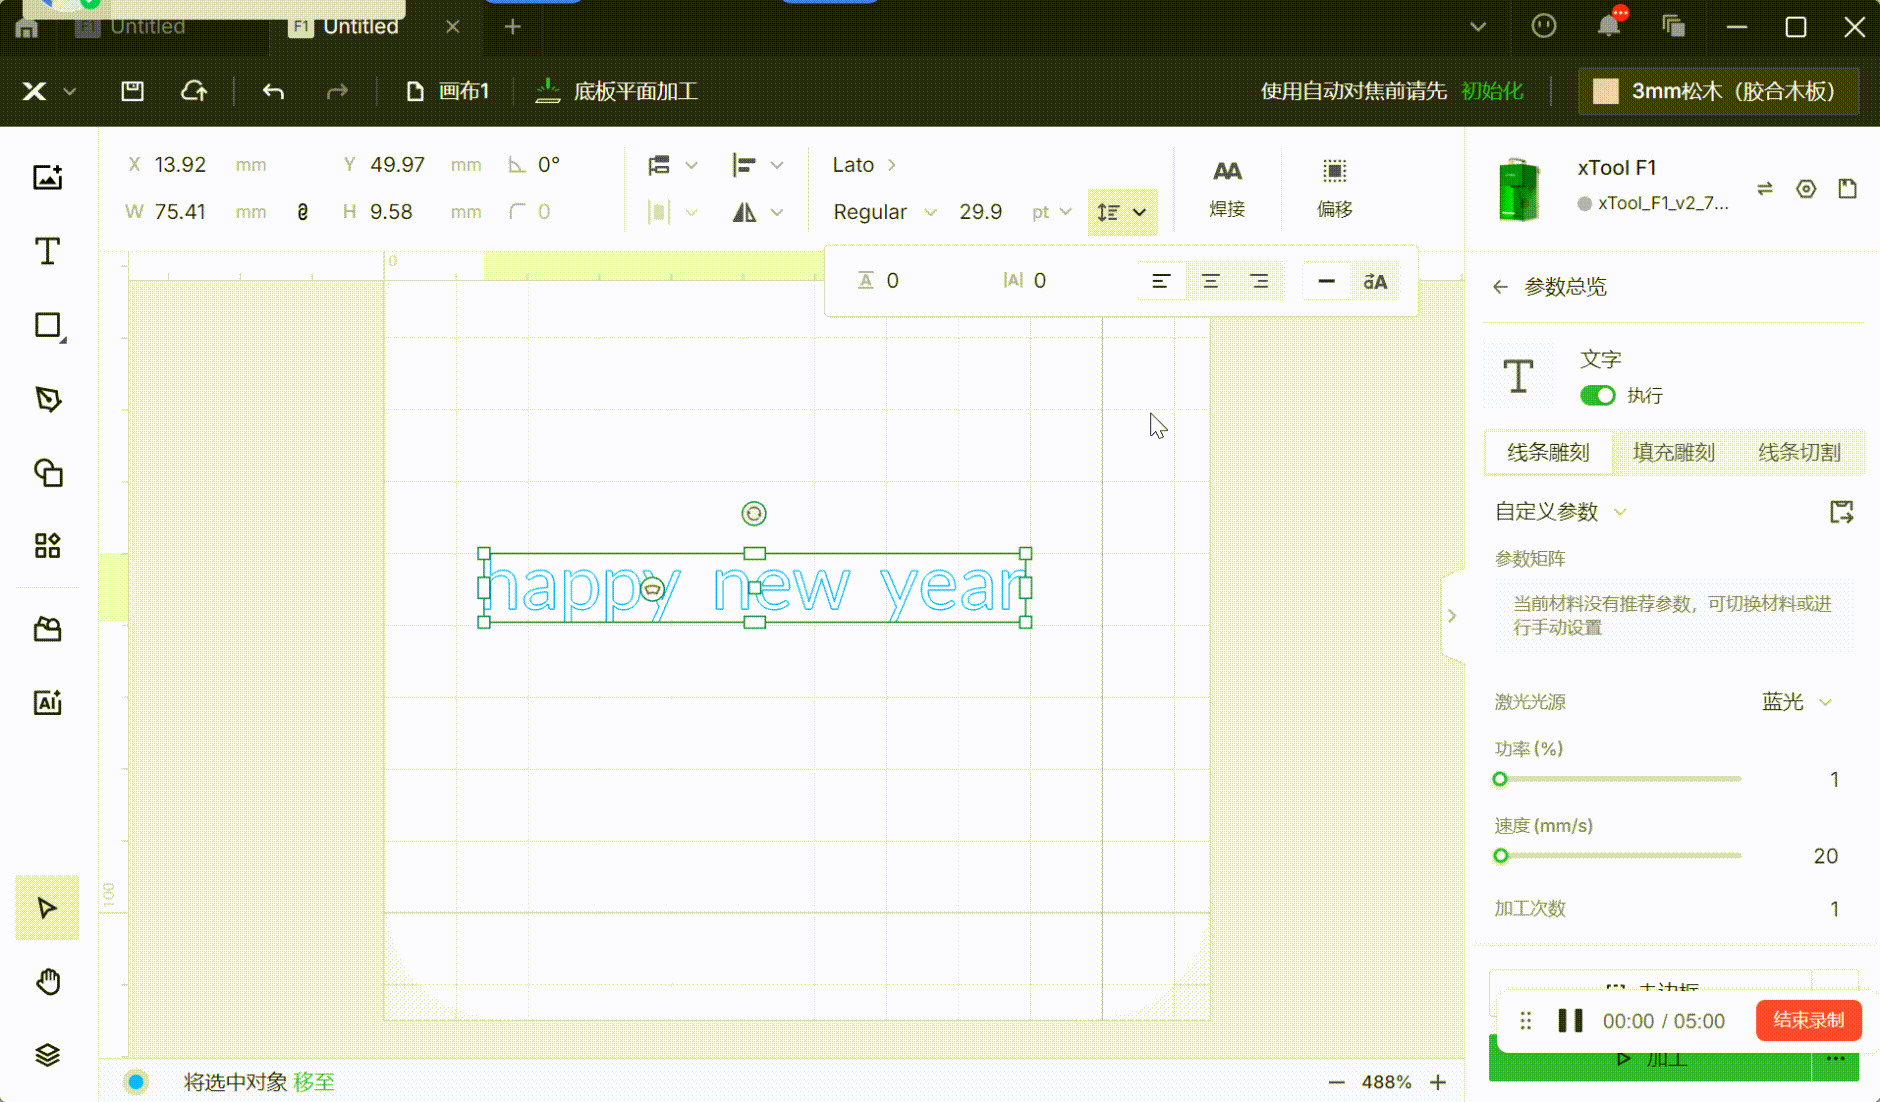Select the Hand pan tool
Screen dimensions: 1880x1102
pyautogui.click(x=47, y=982)
